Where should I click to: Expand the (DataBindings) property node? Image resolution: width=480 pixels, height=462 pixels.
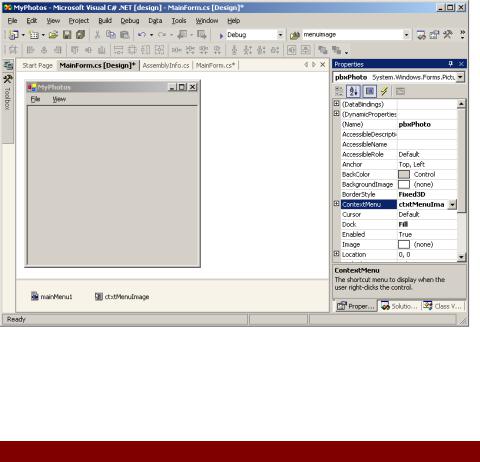(337, 104)
